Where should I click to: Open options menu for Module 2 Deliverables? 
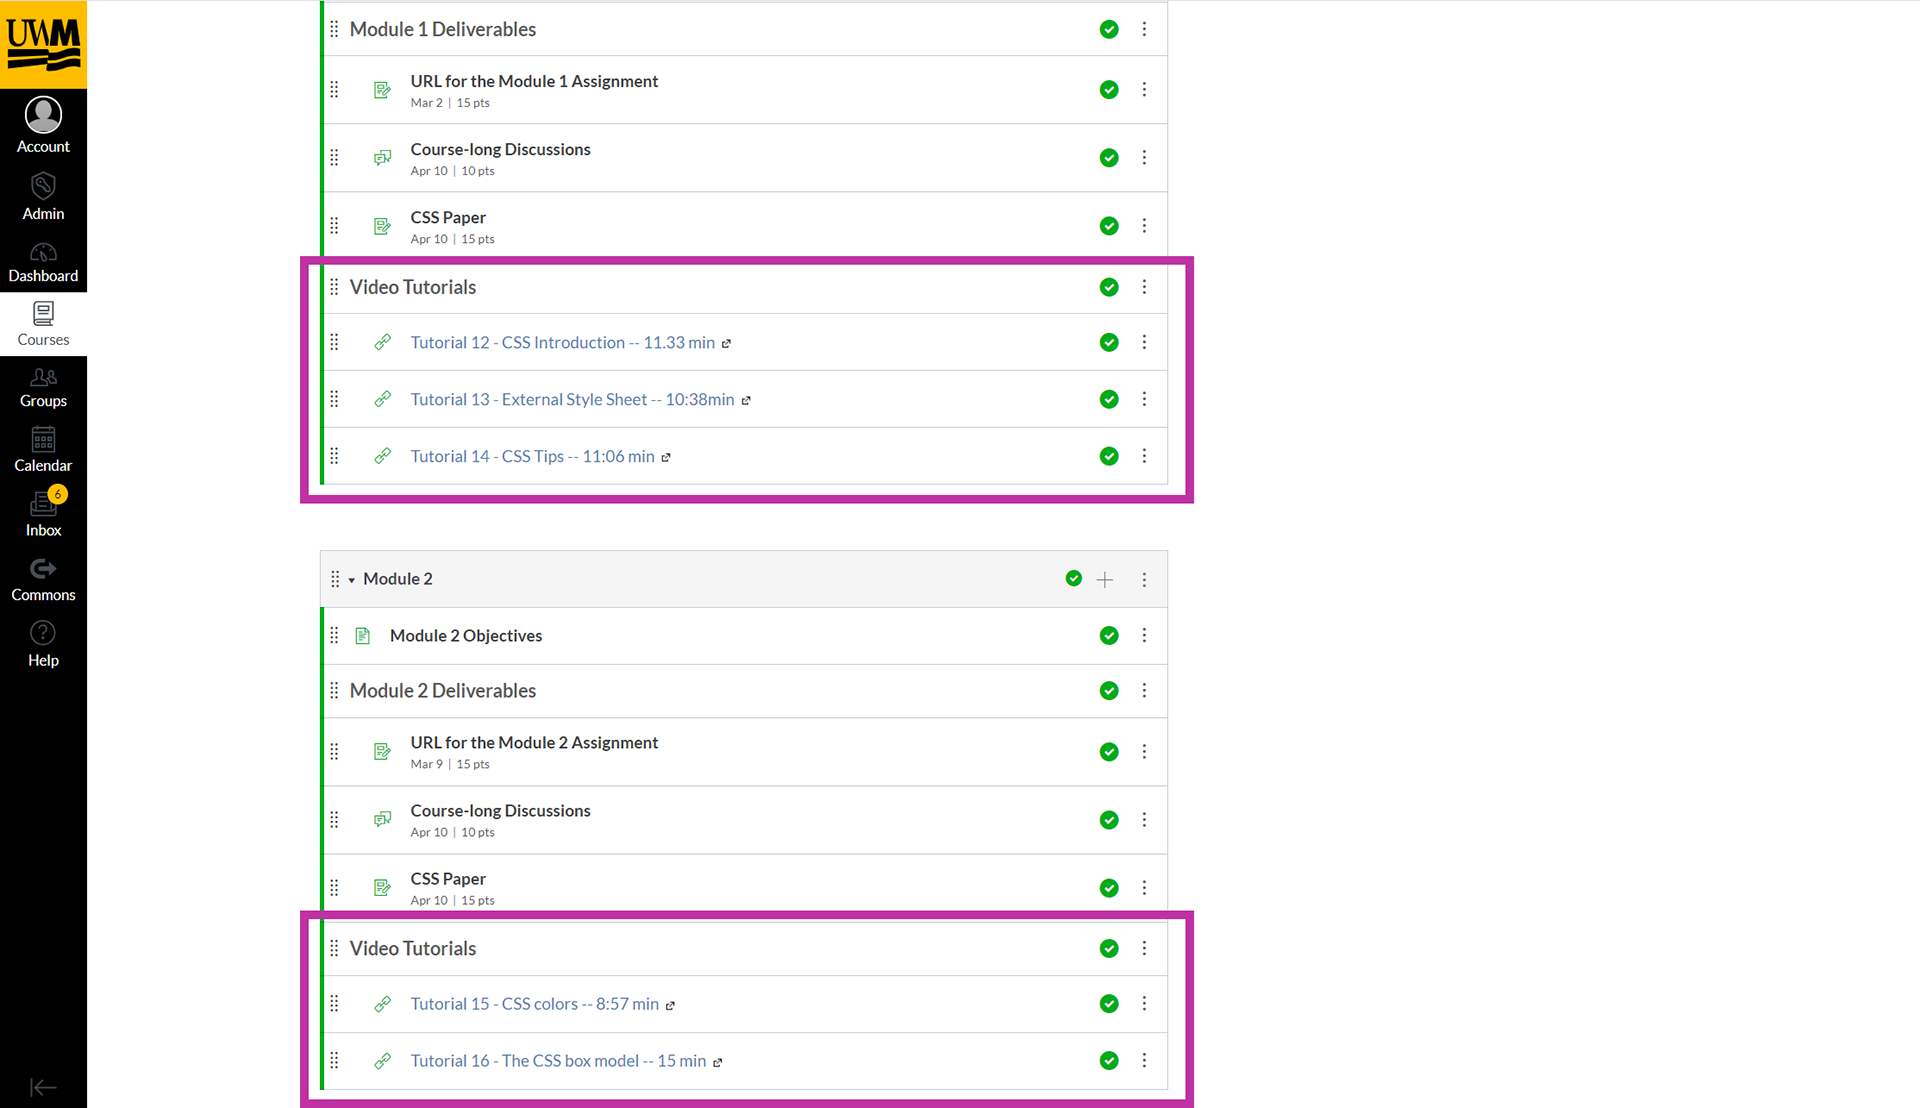click(1144, 691)
